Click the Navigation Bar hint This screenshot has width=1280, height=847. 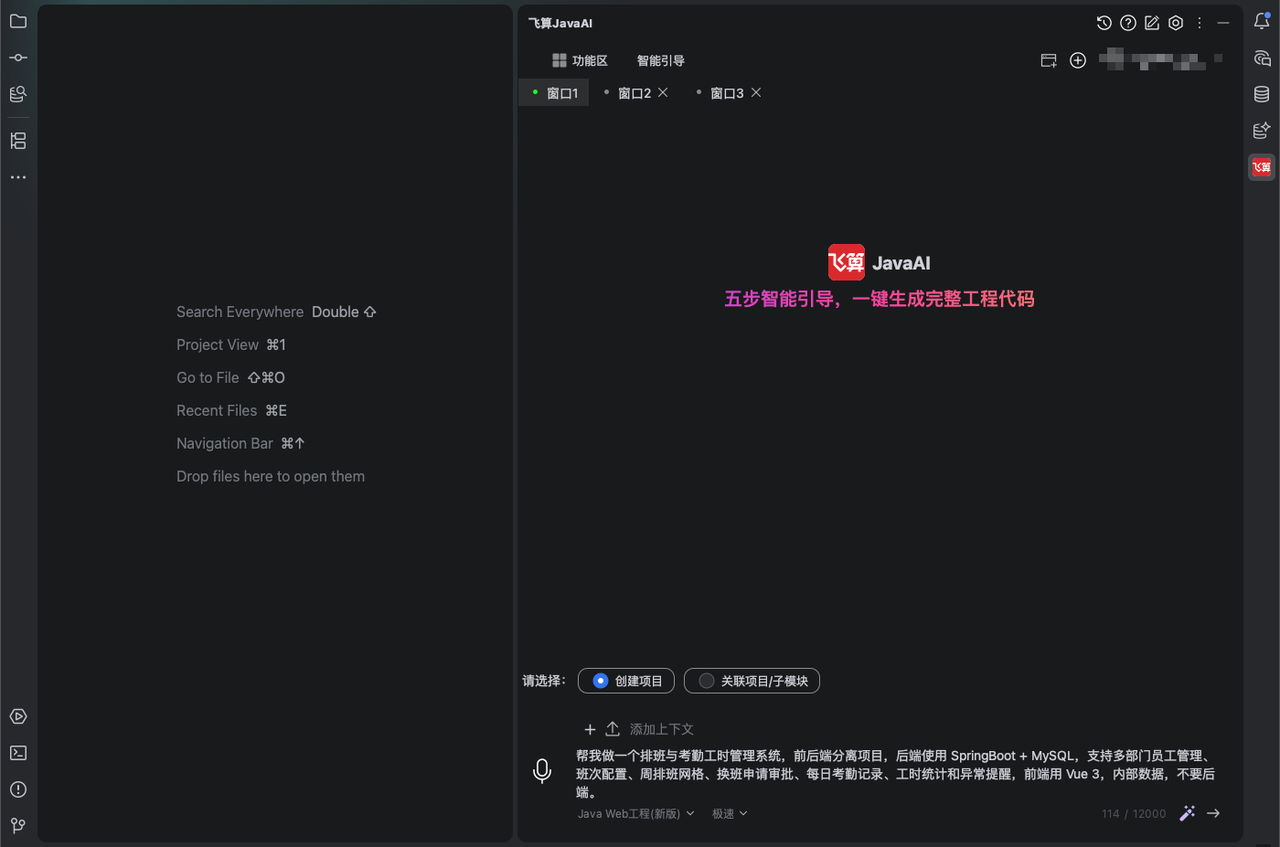[241, 444]
